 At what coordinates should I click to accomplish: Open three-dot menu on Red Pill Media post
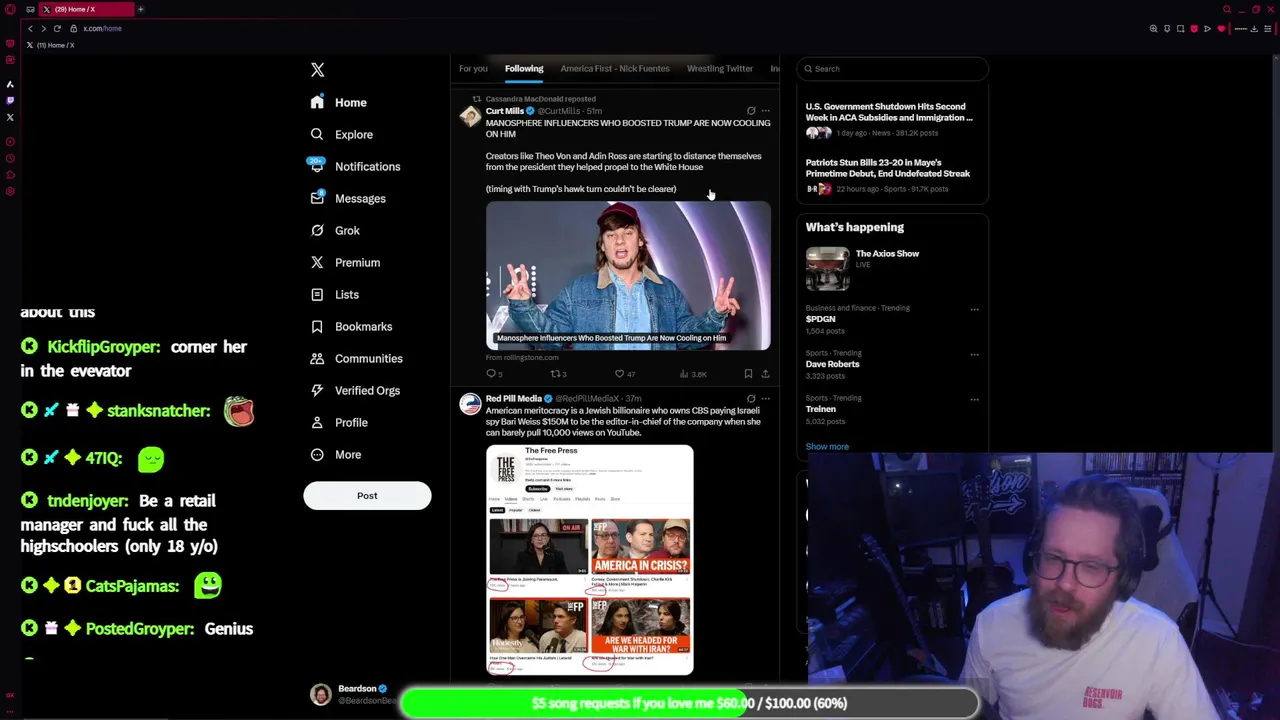(766, 399)
